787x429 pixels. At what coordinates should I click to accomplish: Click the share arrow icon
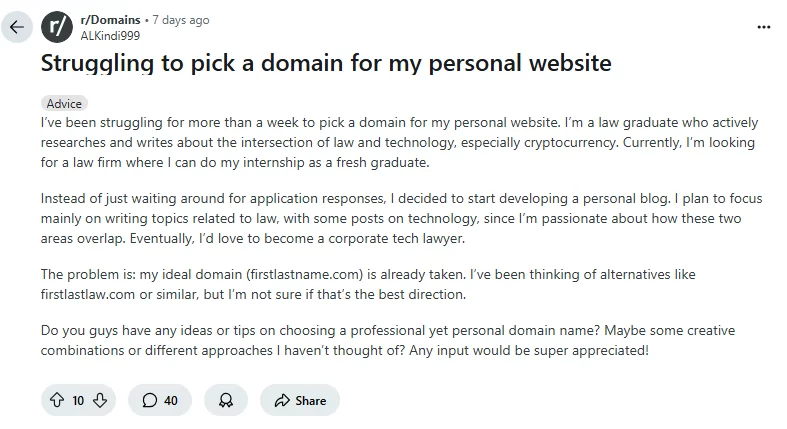(x=281, y=400)
